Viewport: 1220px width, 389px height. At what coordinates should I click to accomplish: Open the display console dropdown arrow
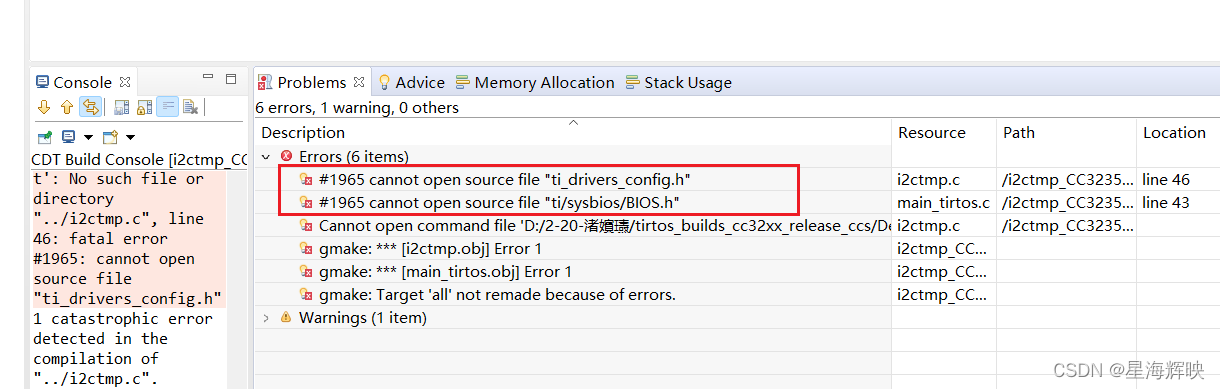coord(88,137)
